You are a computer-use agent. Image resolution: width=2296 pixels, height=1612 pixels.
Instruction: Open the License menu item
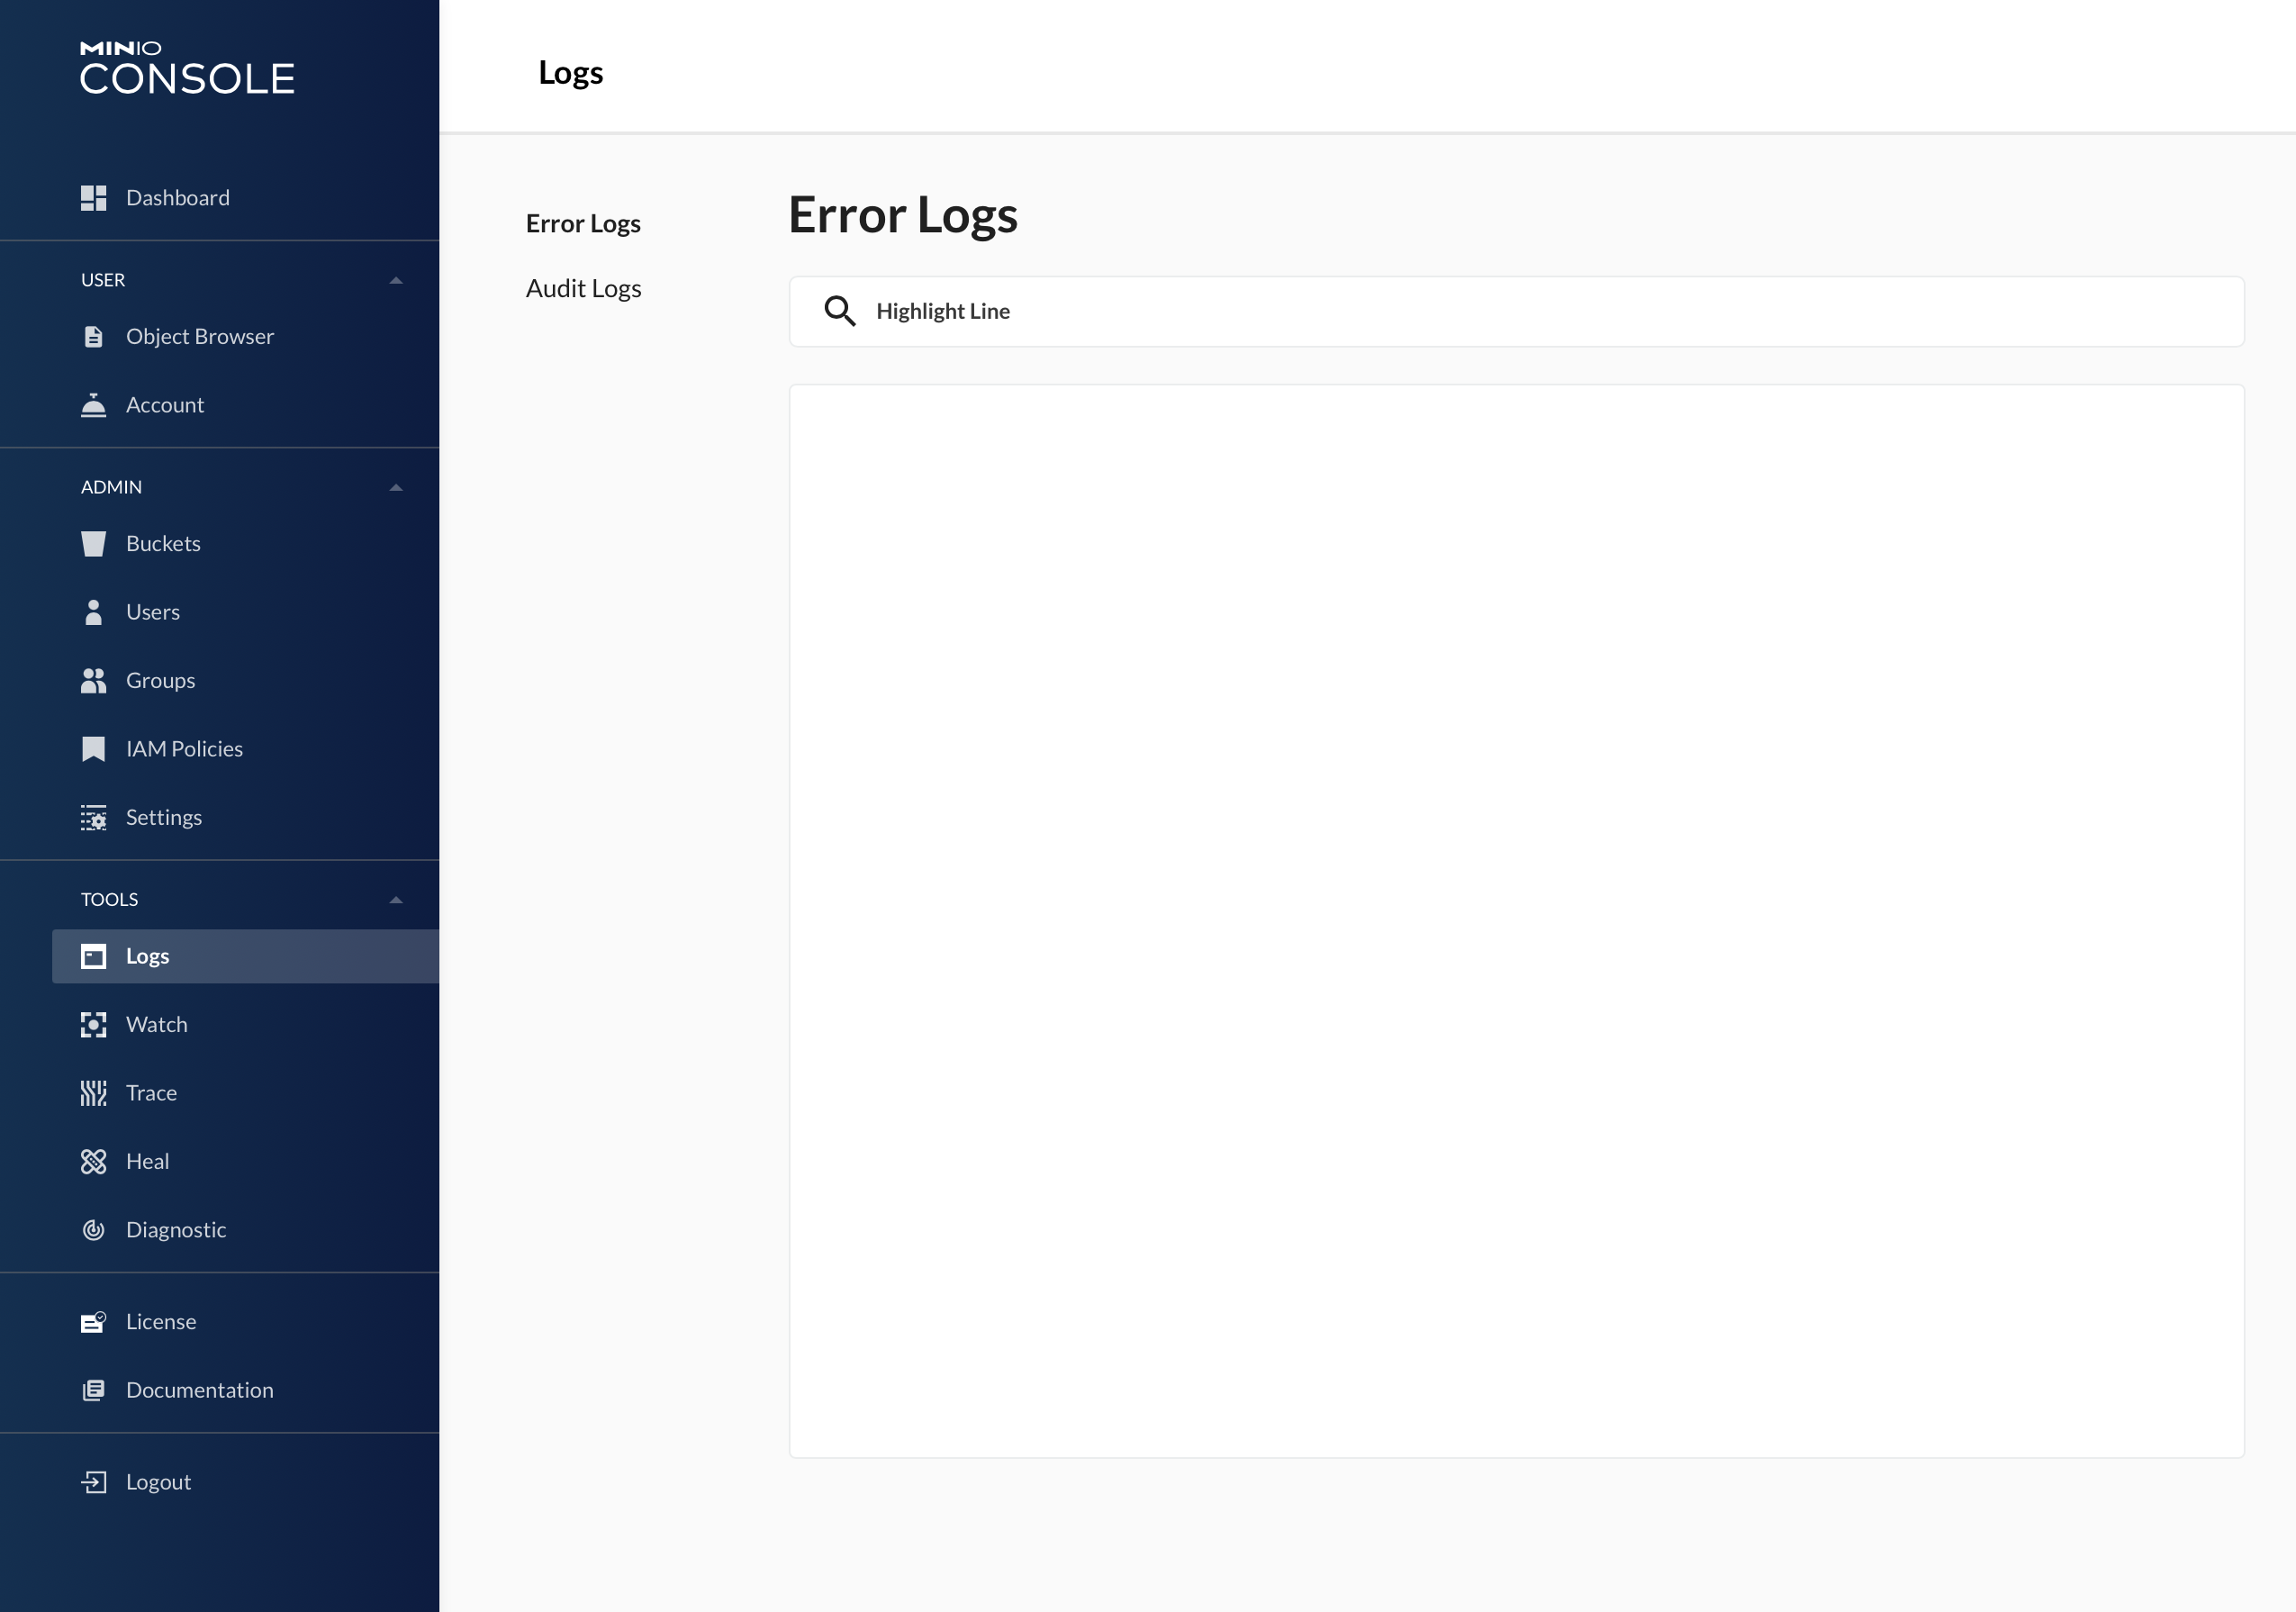(x=161, y=1322)
